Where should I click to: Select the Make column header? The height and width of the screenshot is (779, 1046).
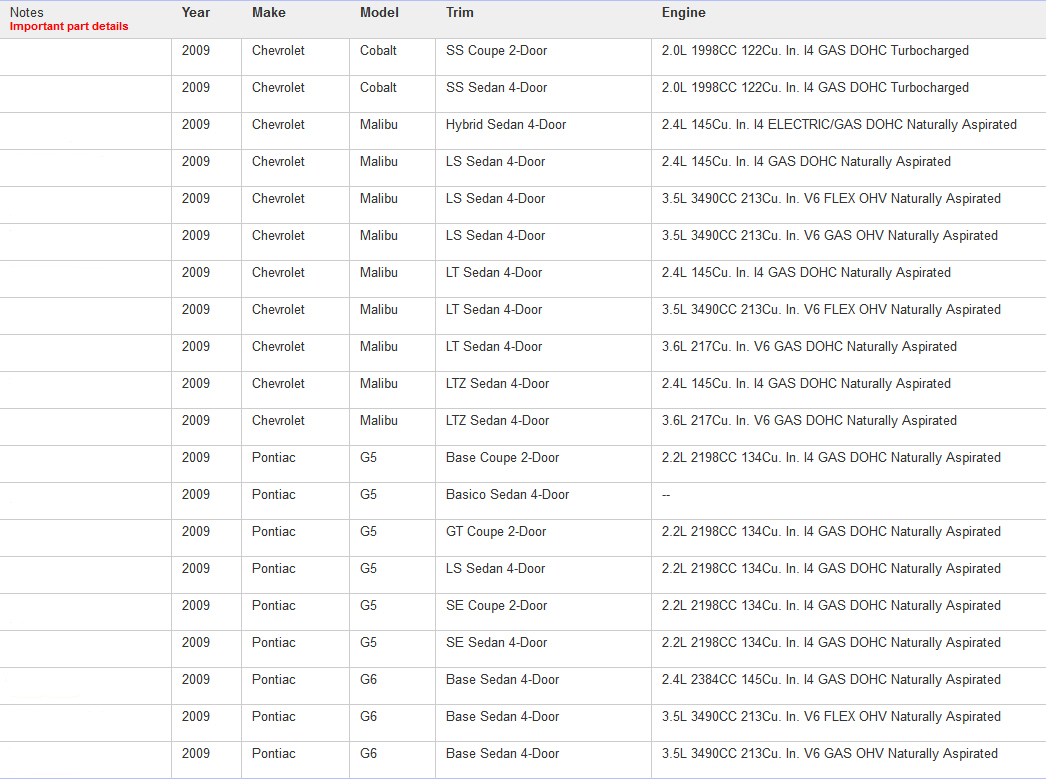(x=269, y=13)
